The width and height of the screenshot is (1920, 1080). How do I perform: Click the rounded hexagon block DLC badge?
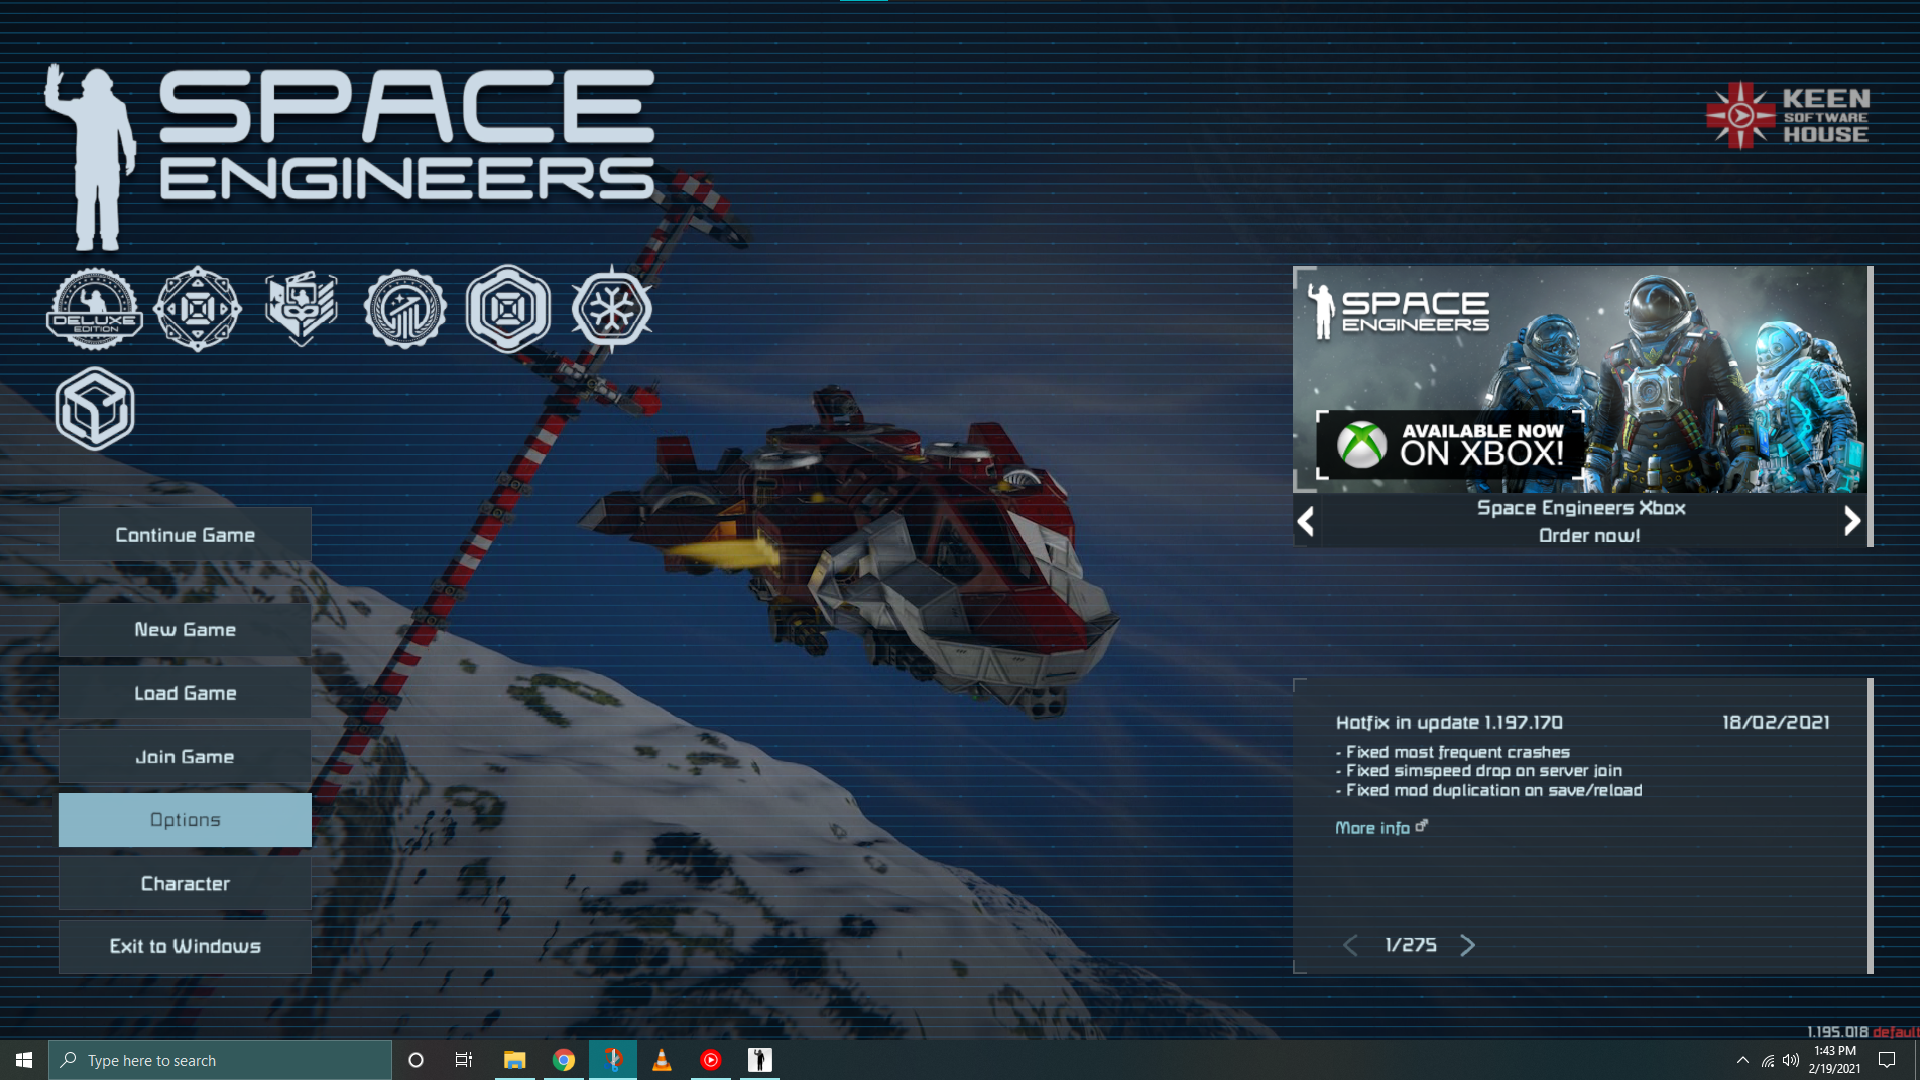(508, 309)
